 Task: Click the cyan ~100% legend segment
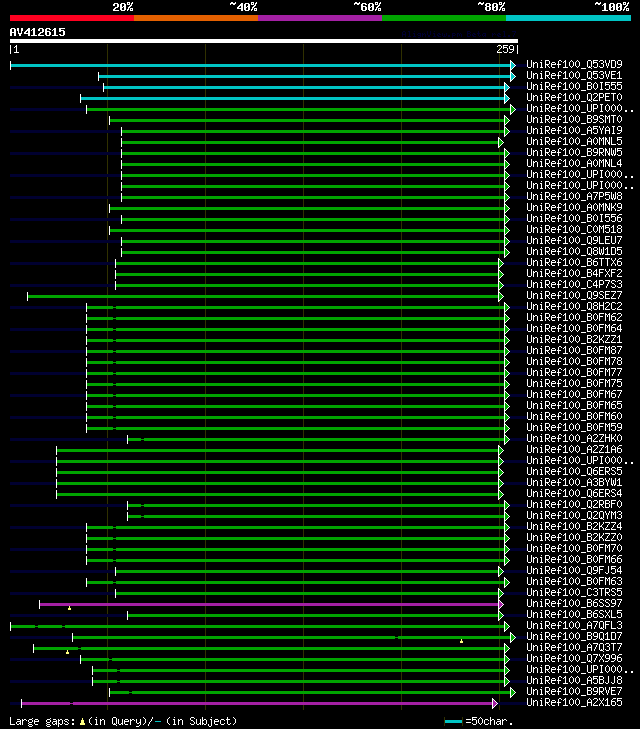pyautogui.click(x=568, y=18)
